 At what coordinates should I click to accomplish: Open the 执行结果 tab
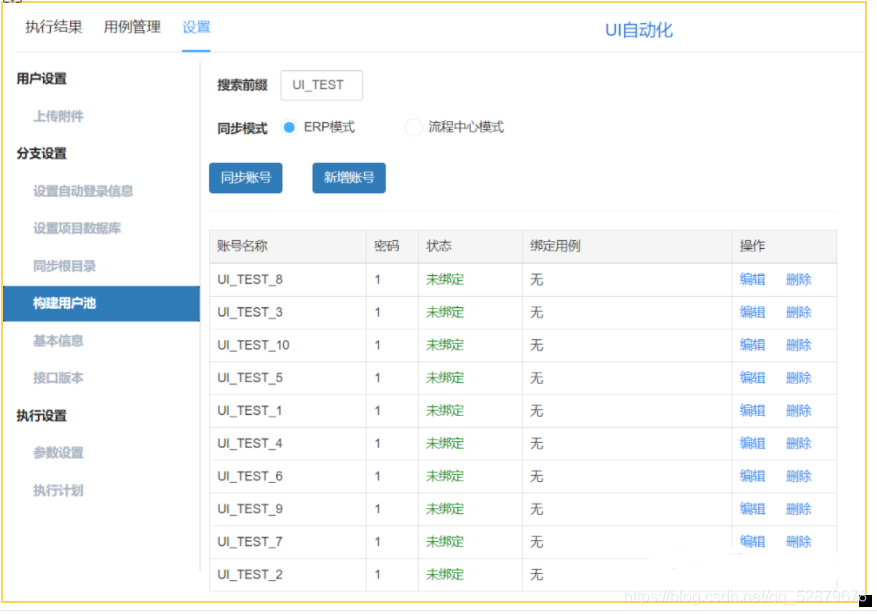[54, 27]
